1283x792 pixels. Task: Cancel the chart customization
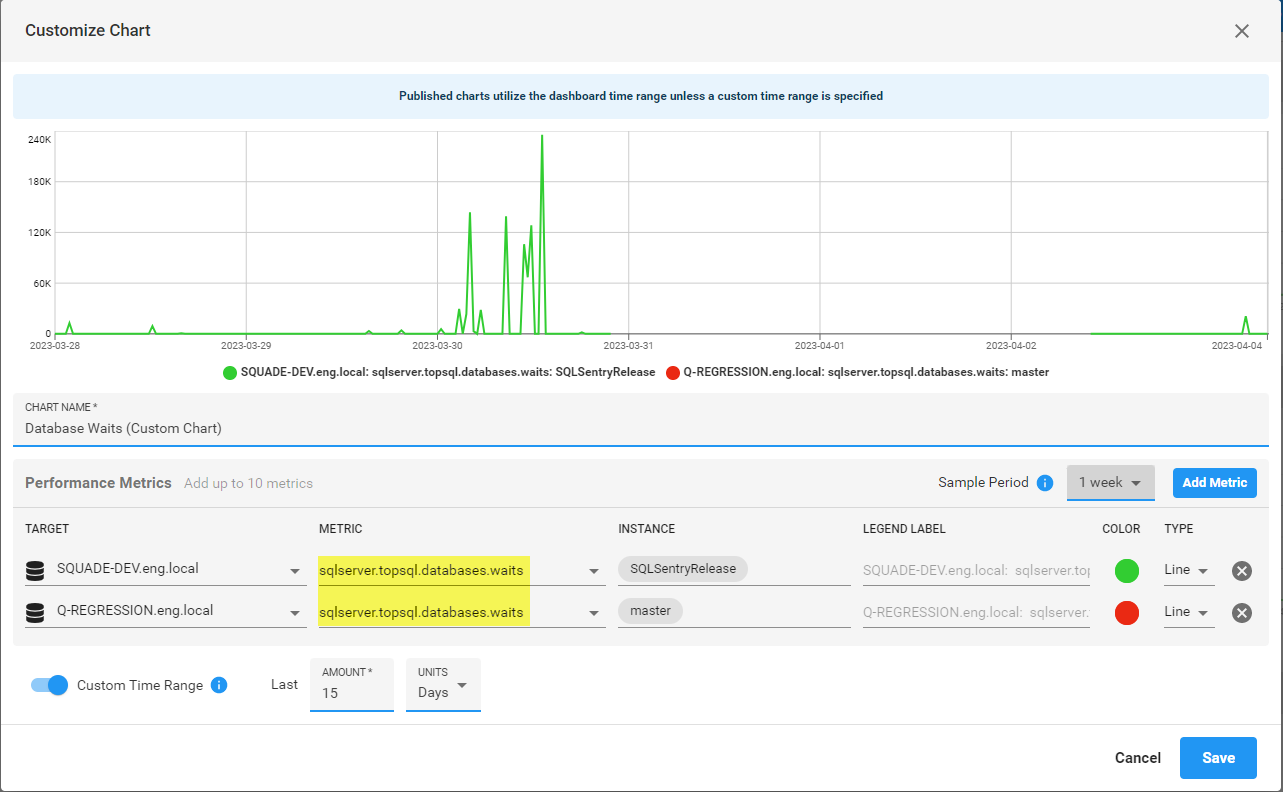(x=1138, y=758)
